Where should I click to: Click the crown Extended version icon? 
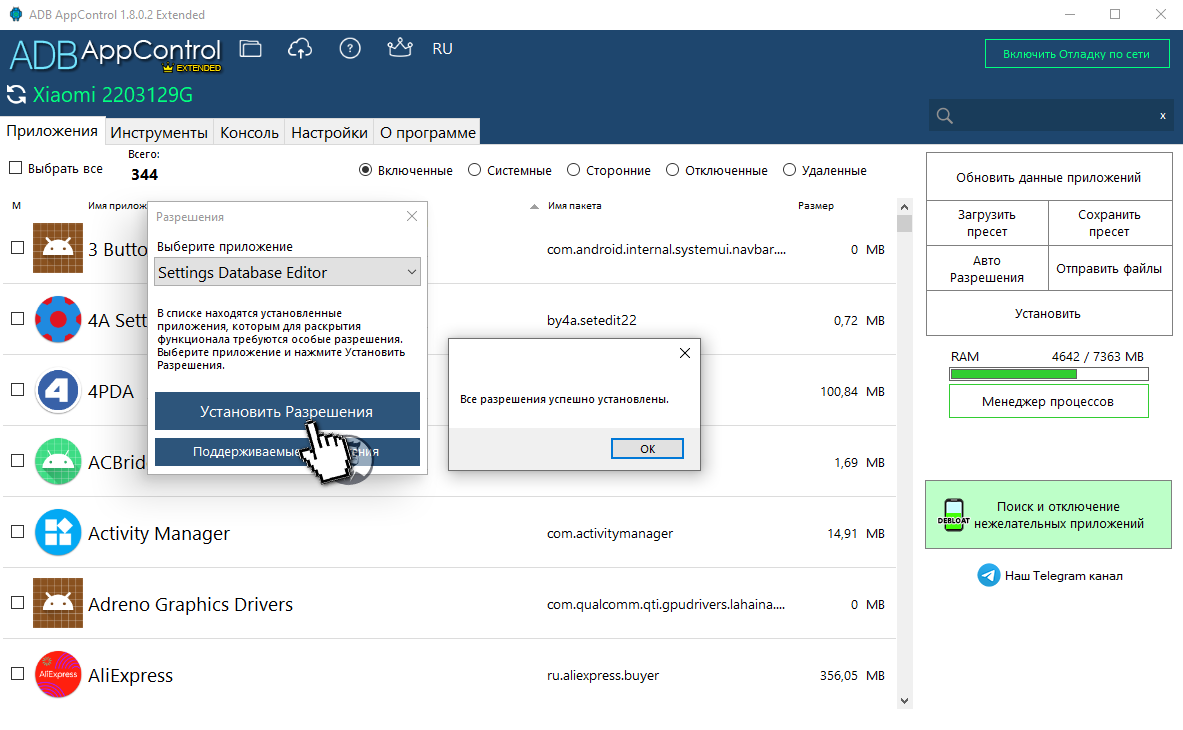pyautogui.click(x=400, y=48)
